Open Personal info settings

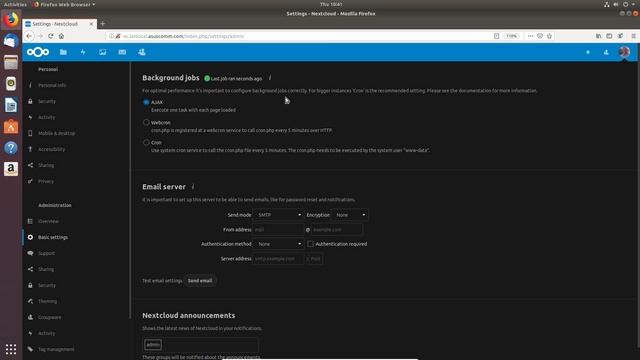52,85
